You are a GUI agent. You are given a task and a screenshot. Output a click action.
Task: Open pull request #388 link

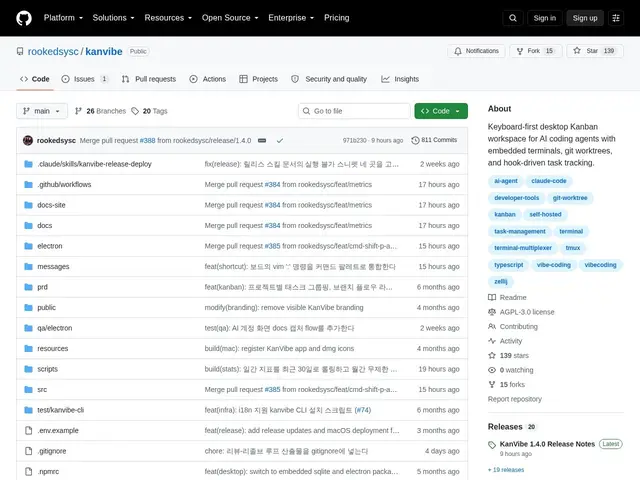[x=147, y=140]
